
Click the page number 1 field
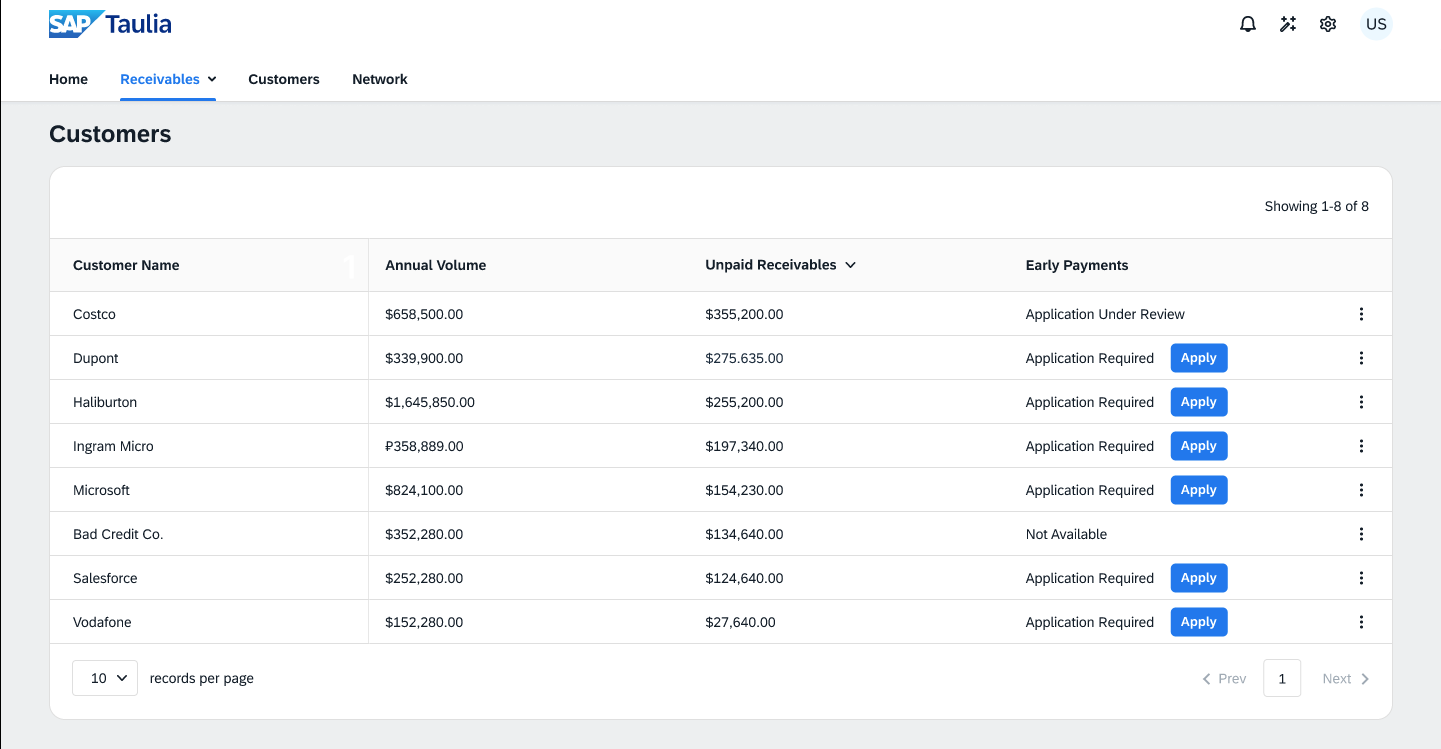1282,678
